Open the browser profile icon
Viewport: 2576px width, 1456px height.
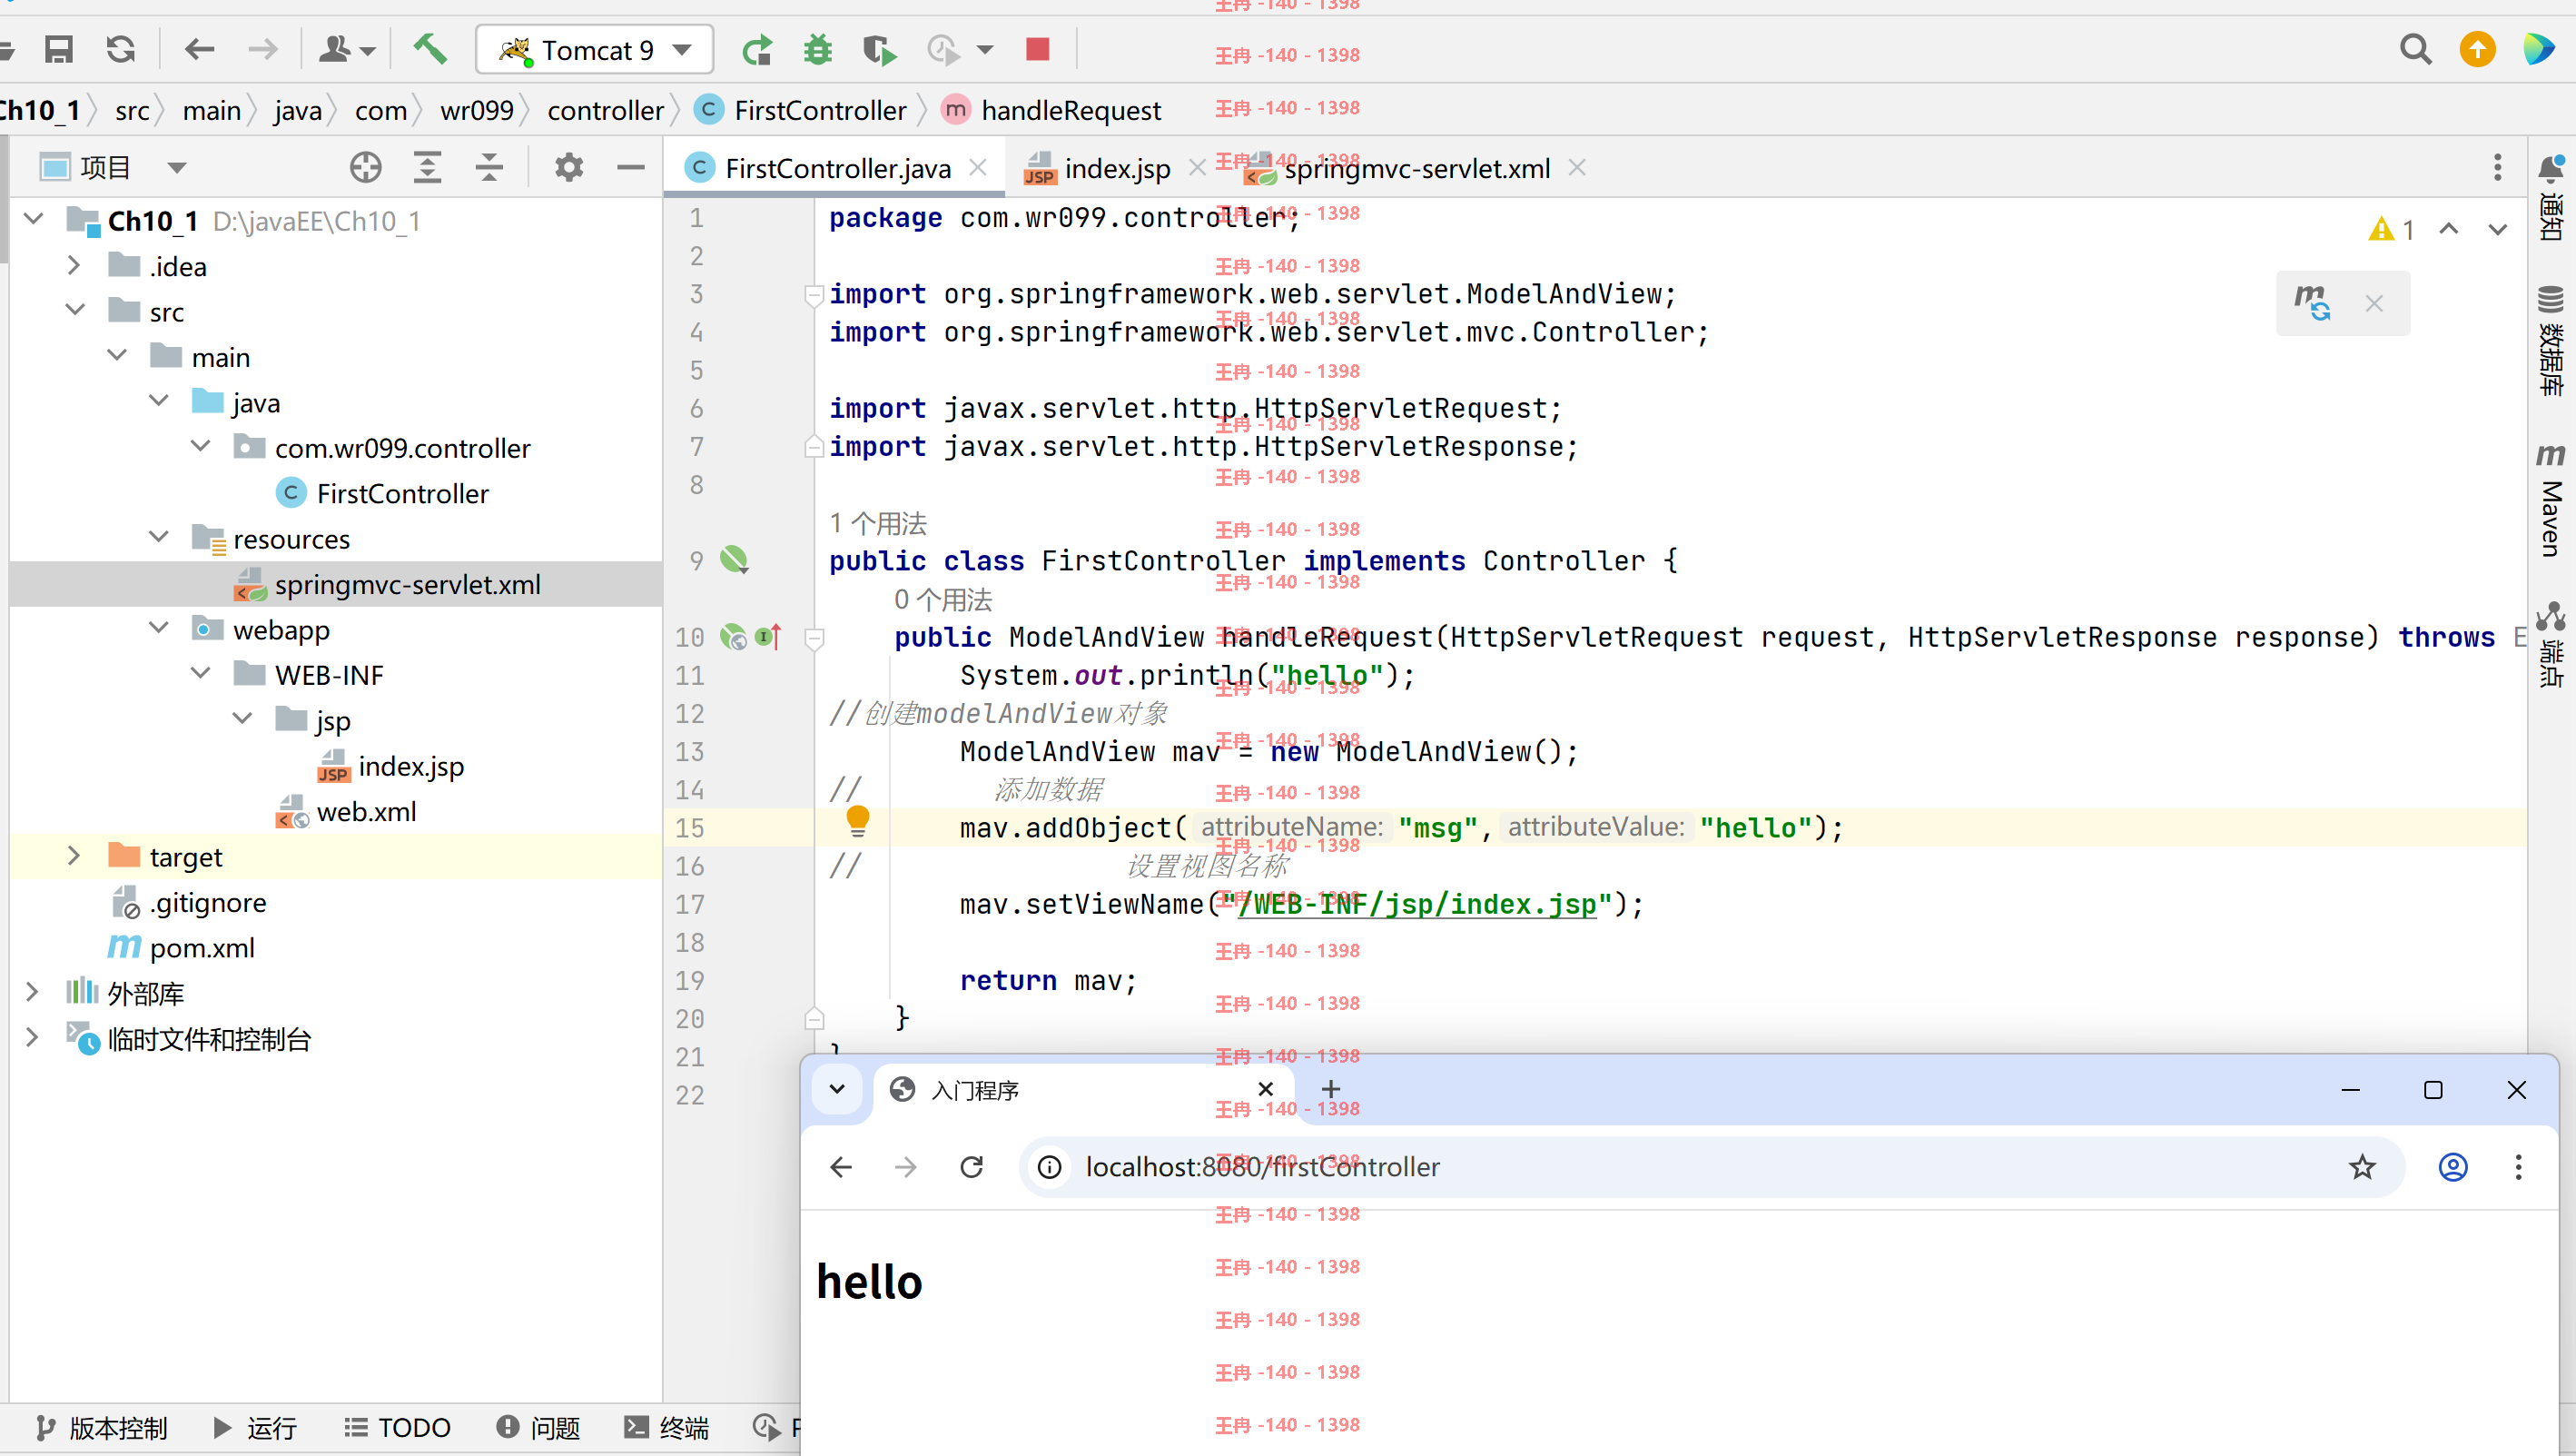coord(2453,1166)
